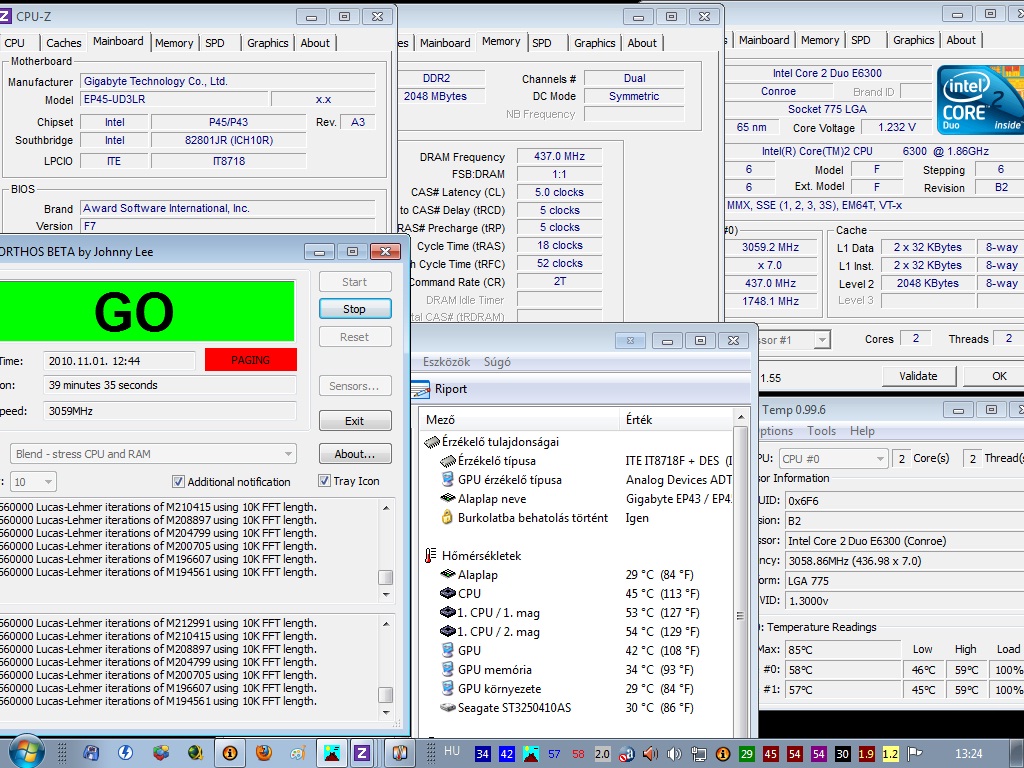Click the Orthos speed field 3059MHz
This screenshot has height=768, width=1024.
pyautogui.click(x=169, y=411)
